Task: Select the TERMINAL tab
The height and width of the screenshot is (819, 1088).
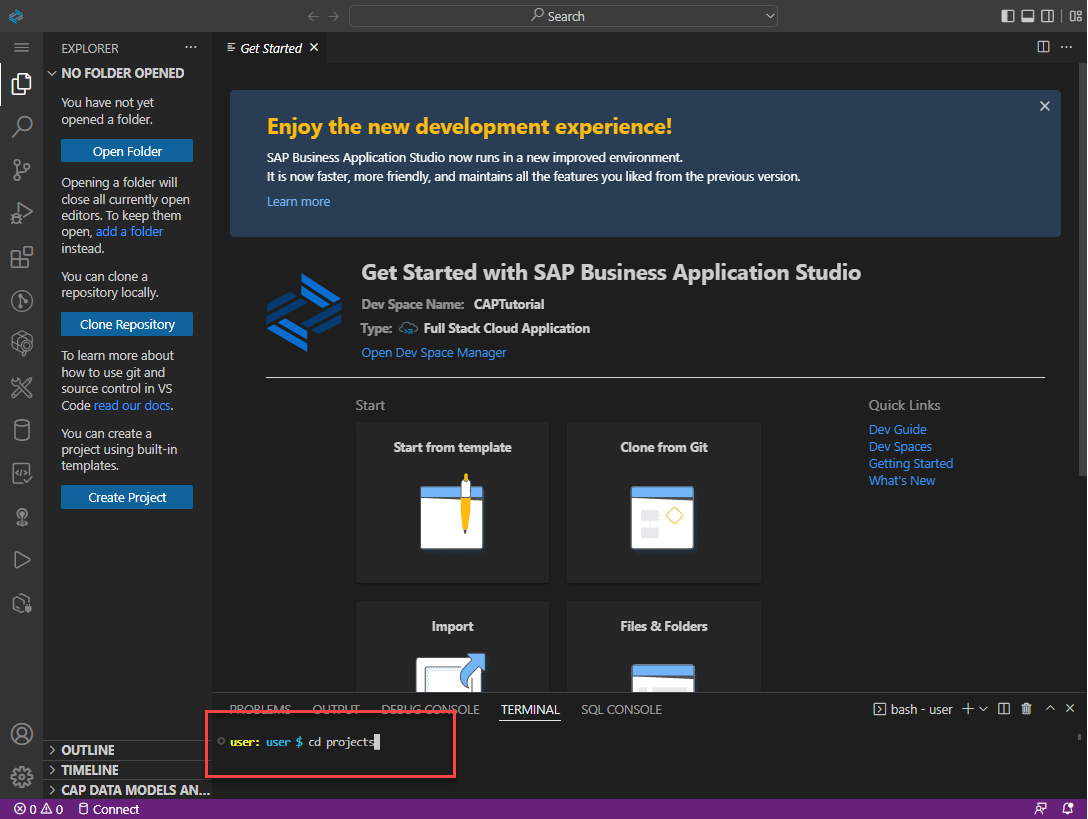Action: pos(530,709)
